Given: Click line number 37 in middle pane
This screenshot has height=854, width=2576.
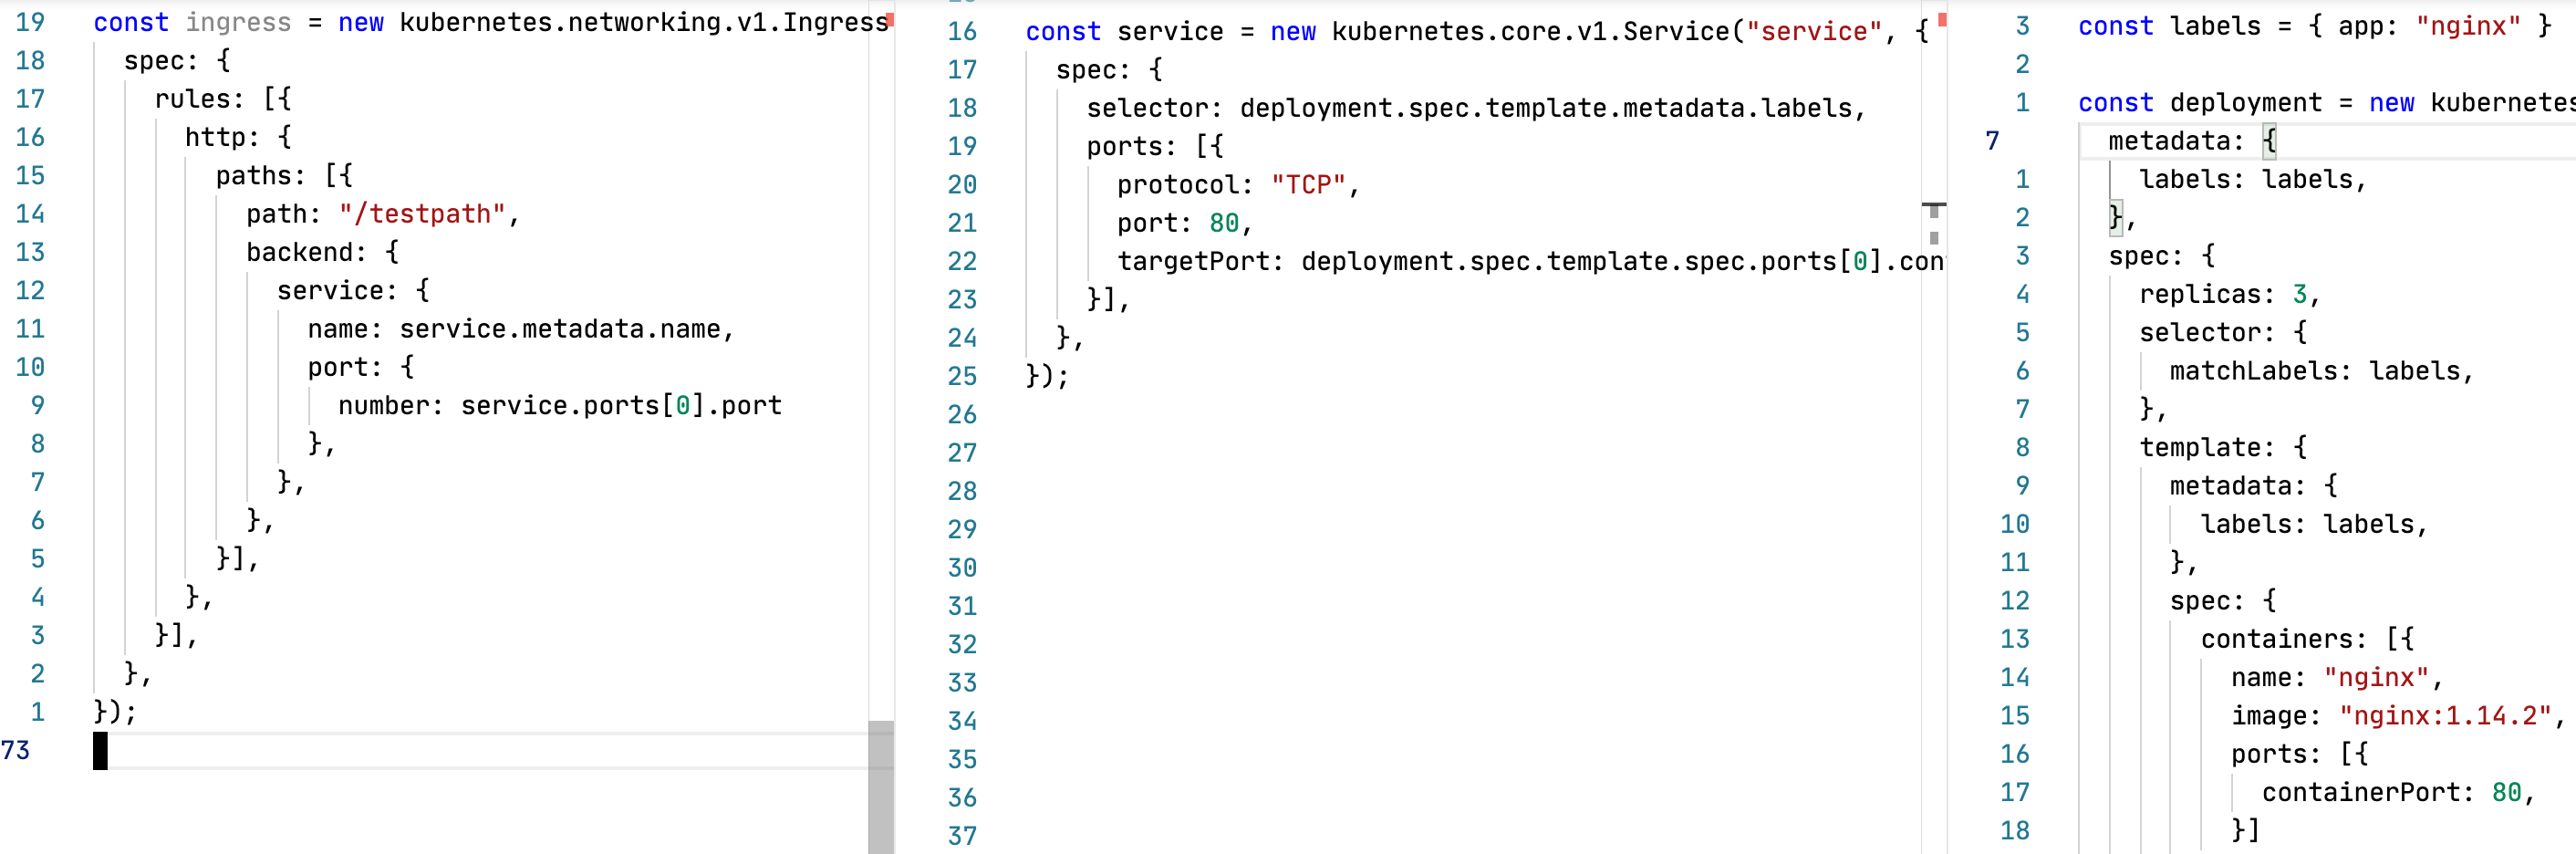Looking at the screenshot, I should 962,836.
